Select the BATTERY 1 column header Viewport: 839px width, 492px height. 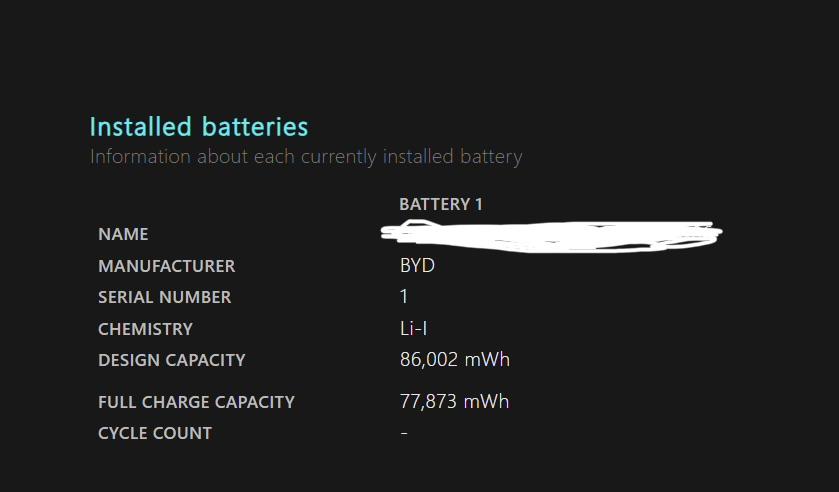pos(441,204)
